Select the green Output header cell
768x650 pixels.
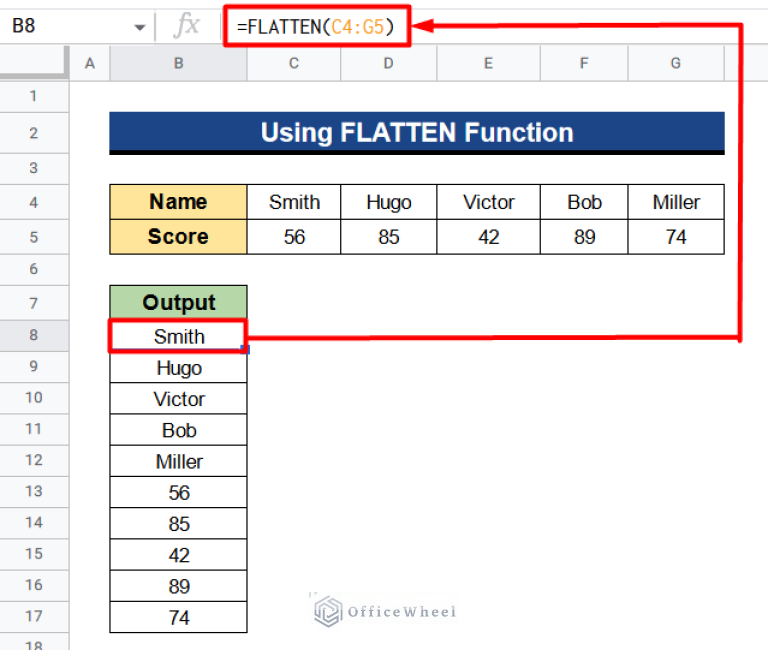pos(178,302)
